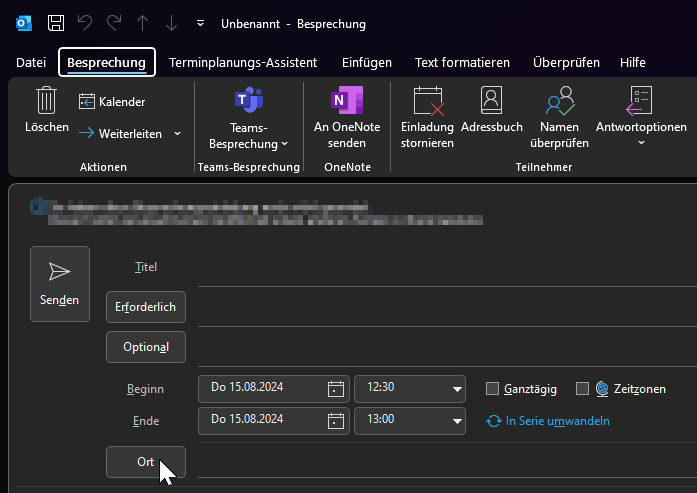This screenshot has height=493, width=697.
Task: Open the Antwortoptionen dropdown
Action: (x=641, y=143)
